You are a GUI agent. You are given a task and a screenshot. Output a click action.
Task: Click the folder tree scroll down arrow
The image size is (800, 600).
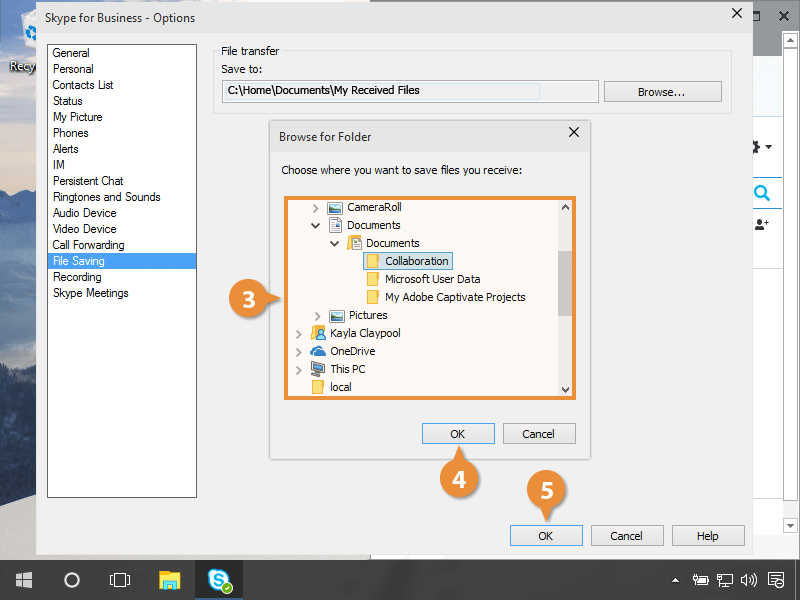point(565,389)
